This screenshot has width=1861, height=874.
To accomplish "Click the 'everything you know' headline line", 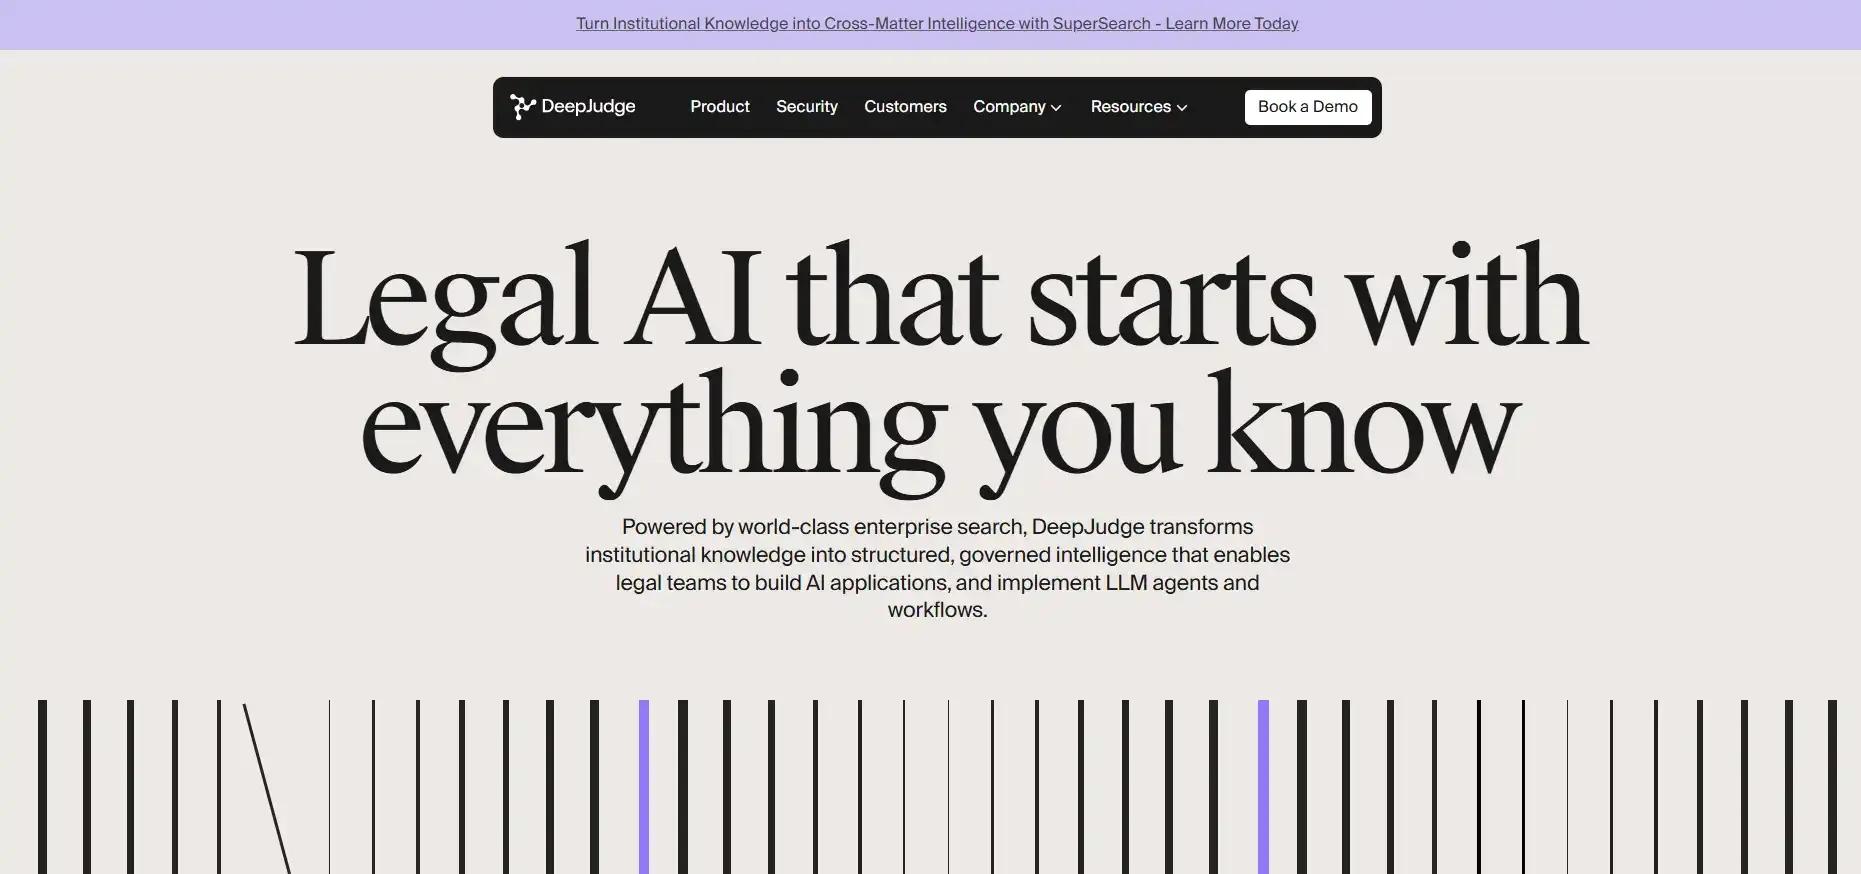I will 940,430.
